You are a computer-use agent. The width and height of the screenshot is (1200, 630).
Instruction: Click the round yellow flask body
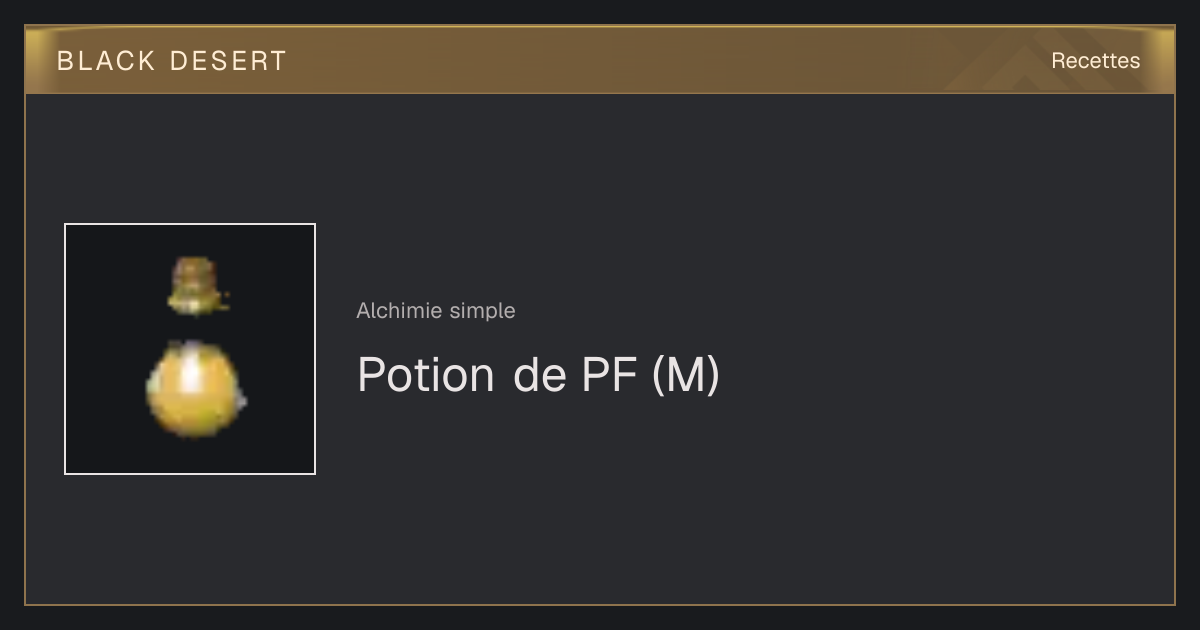195,389
